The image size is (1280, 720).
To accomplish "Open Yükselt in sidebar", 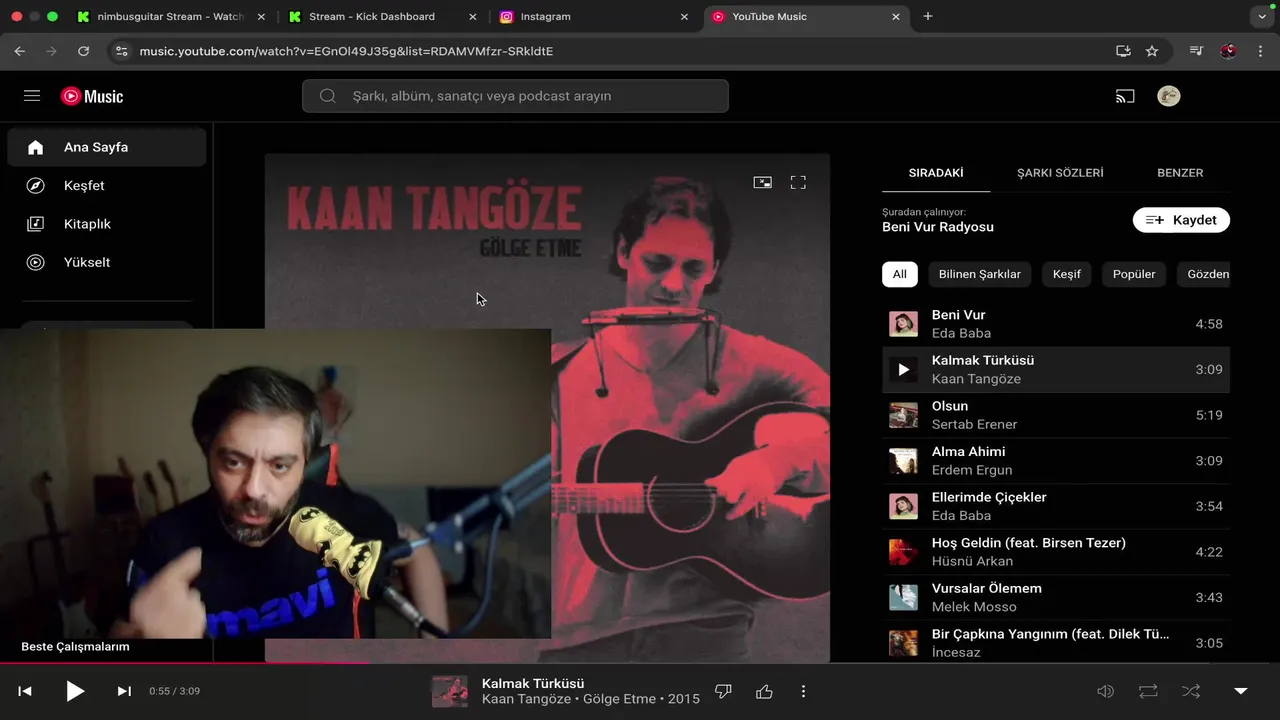I will [107, 262].
